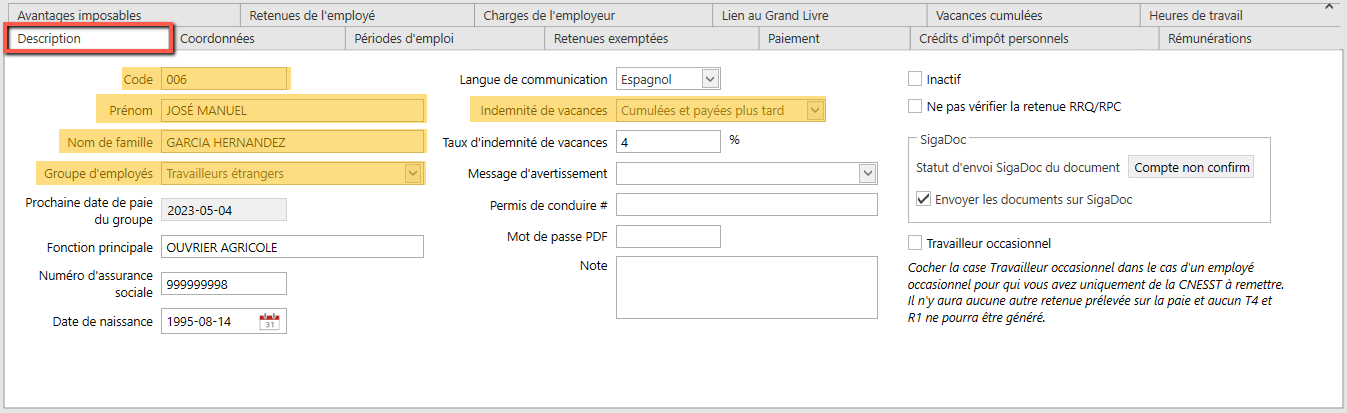The width and height of the screenshot is (1347, 413).
Task: Click inside the Note text area
Action: click(x=747, y=288)
